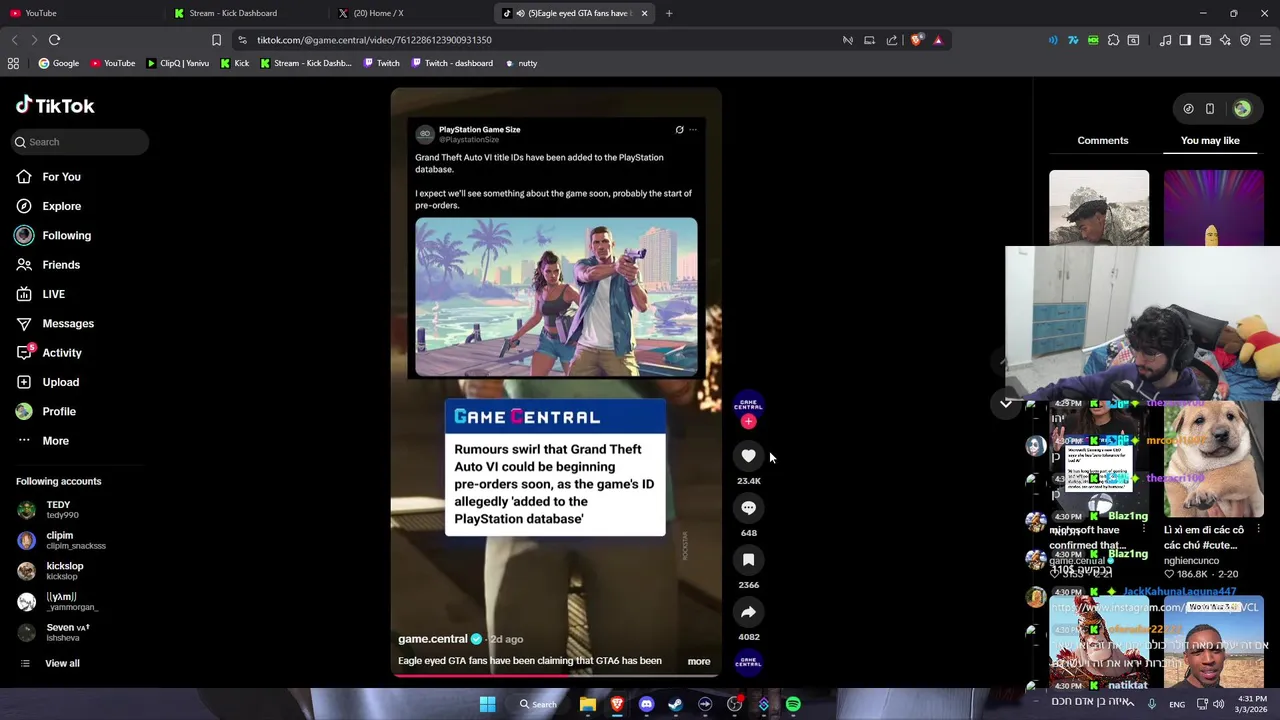Image resolution: width=1280 pixels, height=720 pixels.
Task: Switch to the Home / X tab
Action: [410, 13]
